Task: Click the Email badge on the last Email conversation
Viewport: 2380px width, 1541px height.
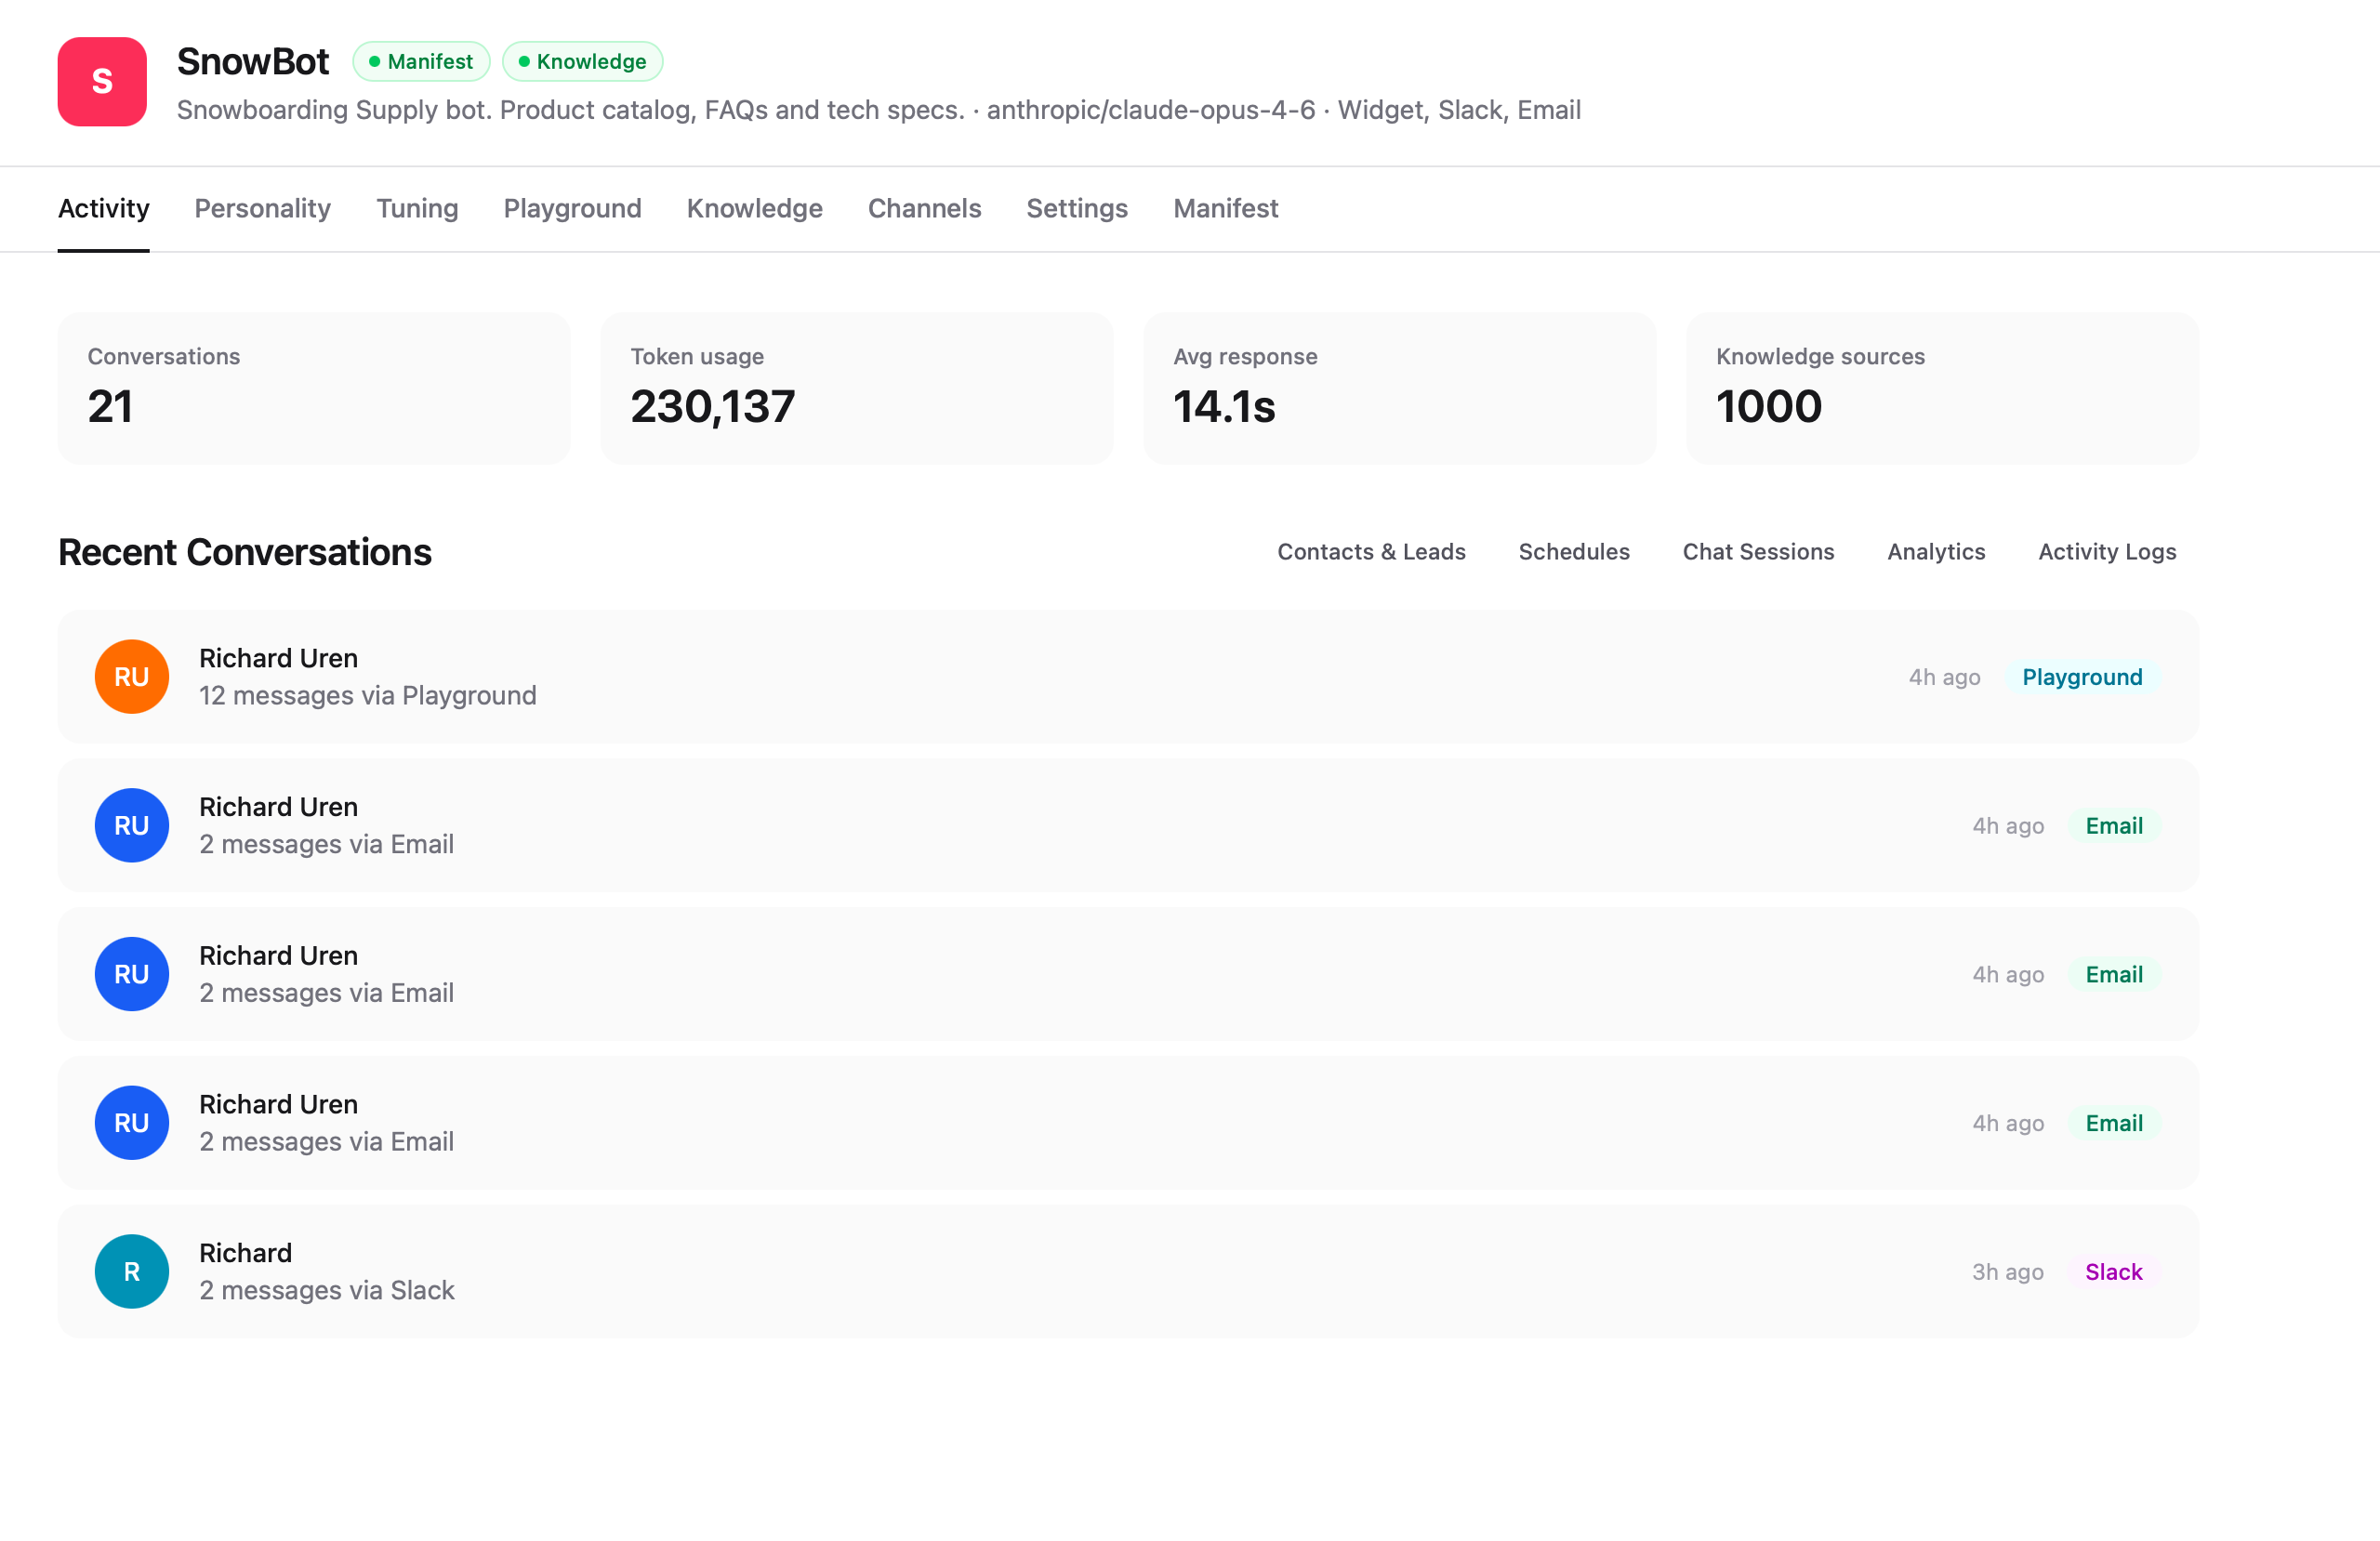Action: click(x=2113, y=1122)
